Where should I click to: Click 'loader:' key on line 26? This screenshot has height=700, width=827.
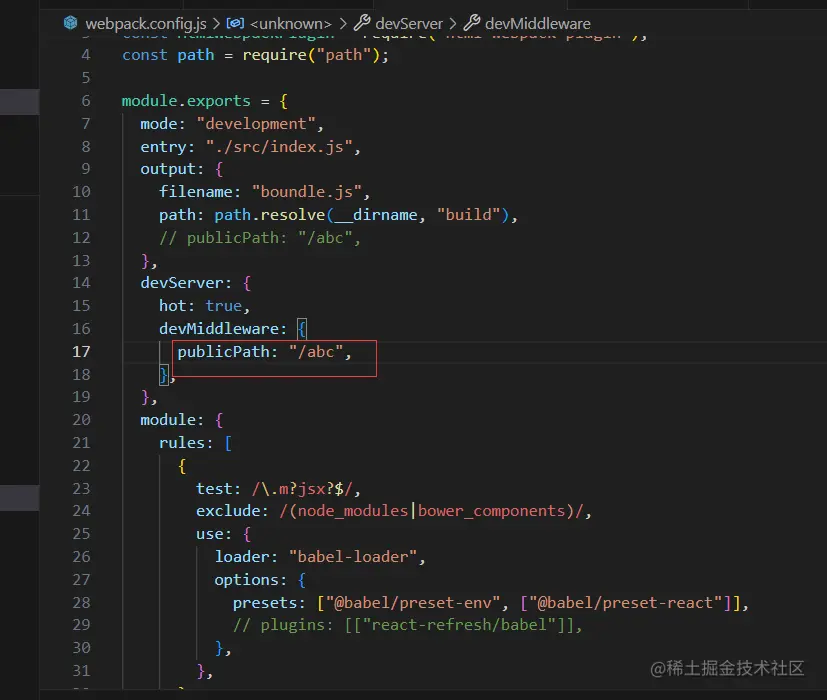246,557
